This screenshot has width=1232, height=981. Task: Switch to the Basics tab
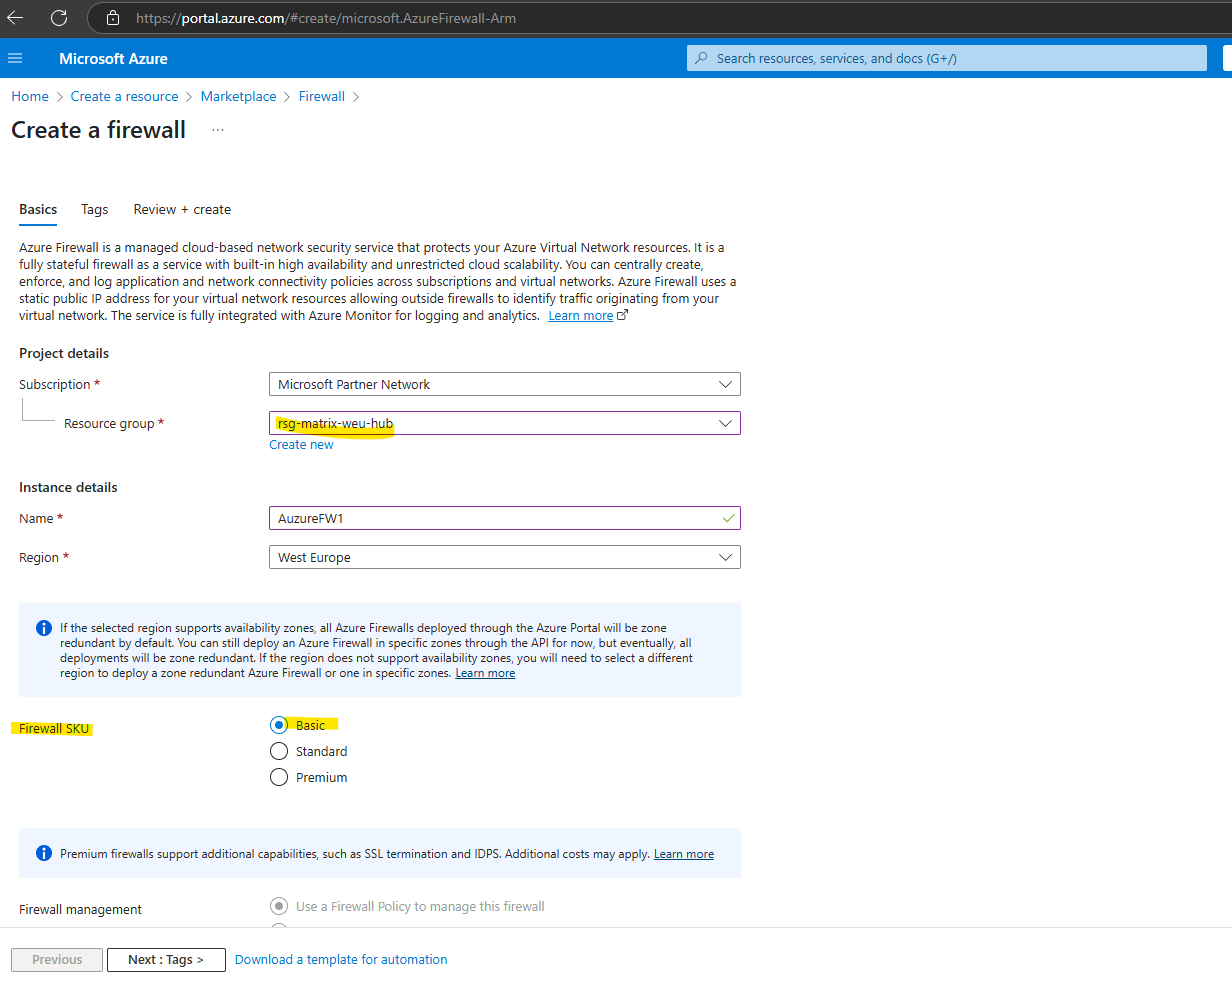(38, 209)
